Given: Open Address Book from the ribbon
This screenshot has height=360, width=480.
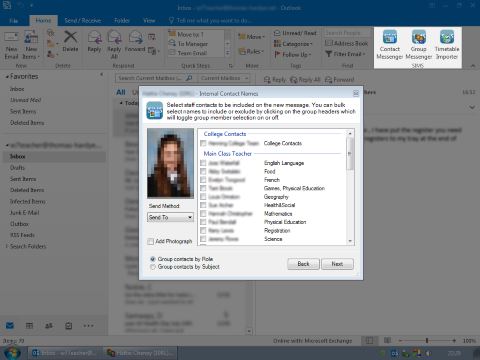Looking at the screenshot, I should pos(347,43).
